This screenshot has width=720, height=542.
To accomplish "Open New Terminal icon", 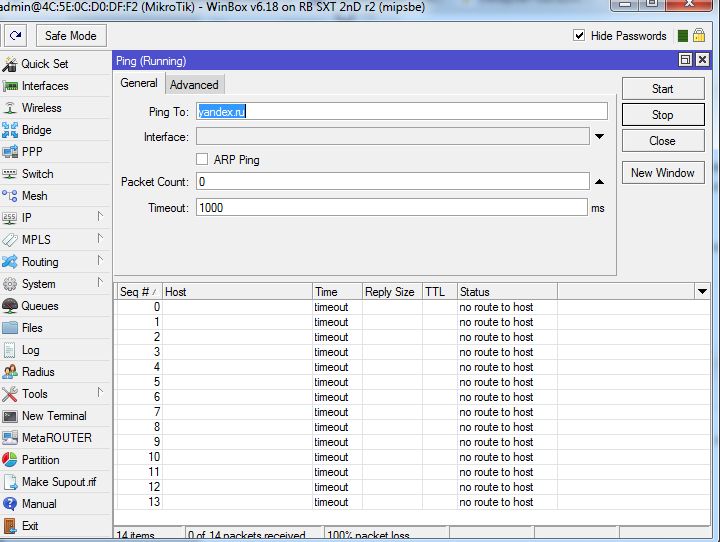I will (10, 416).
